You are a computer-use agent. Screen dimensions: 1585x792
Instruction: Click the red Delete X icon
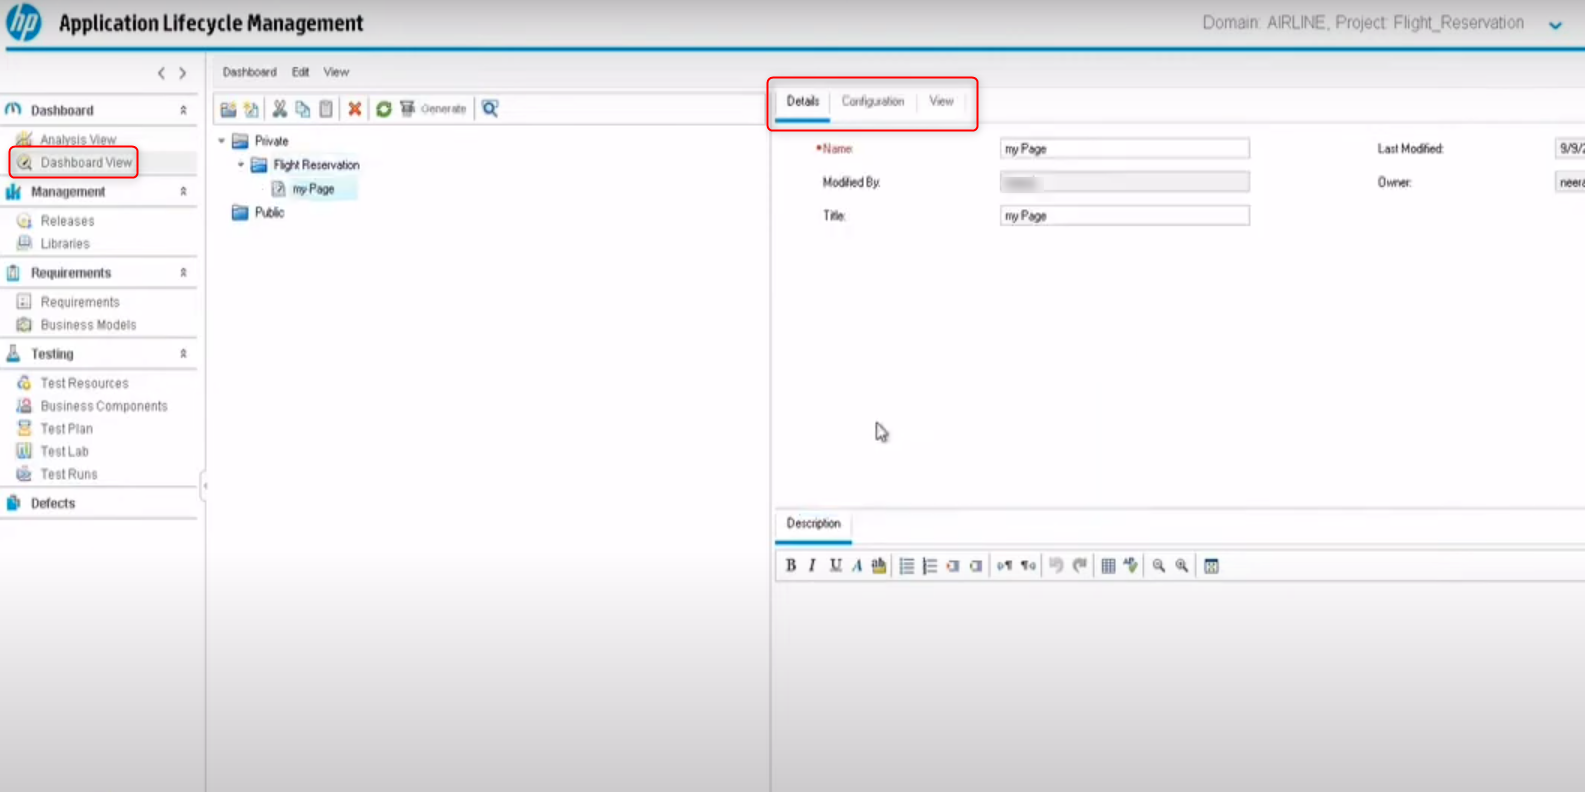(354, 109)
